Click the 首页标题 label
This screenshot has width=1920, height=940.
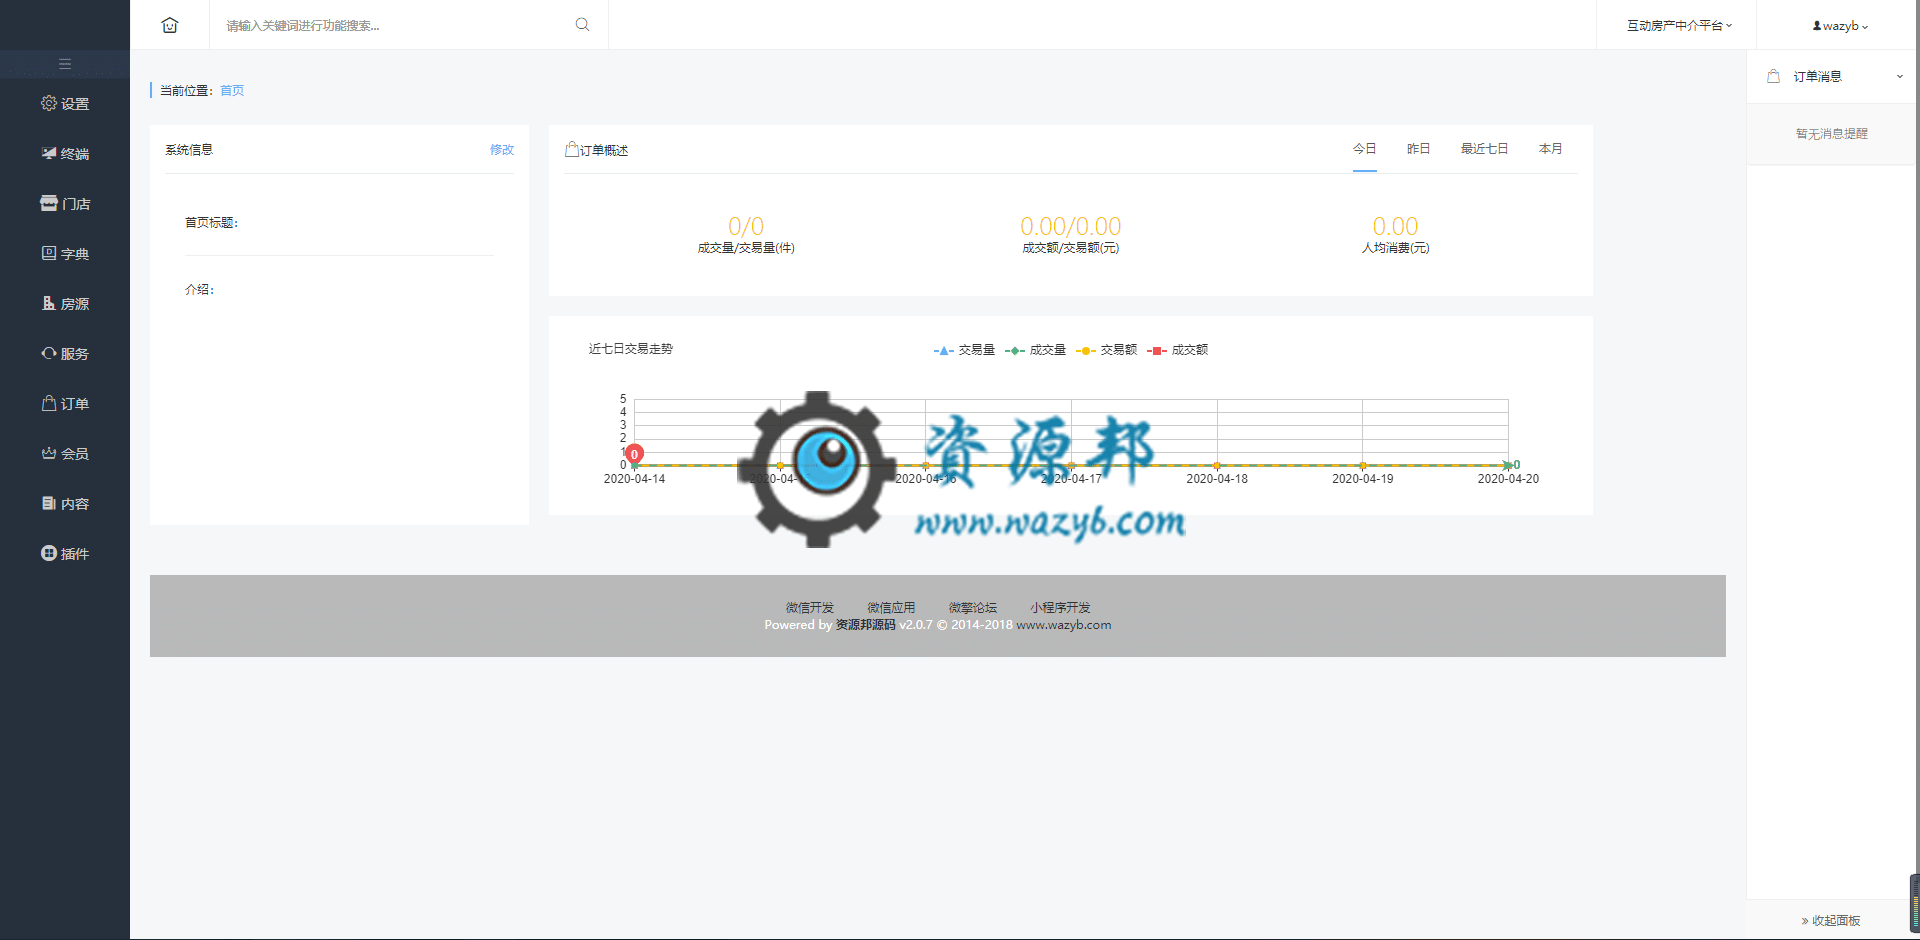click(211, 222)
